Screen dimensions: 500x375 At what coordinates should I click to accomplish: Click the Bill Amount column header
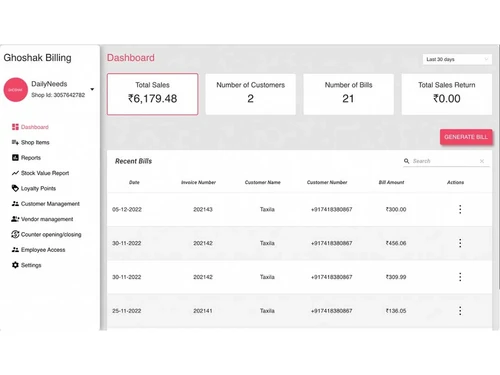tap(391, 182)
